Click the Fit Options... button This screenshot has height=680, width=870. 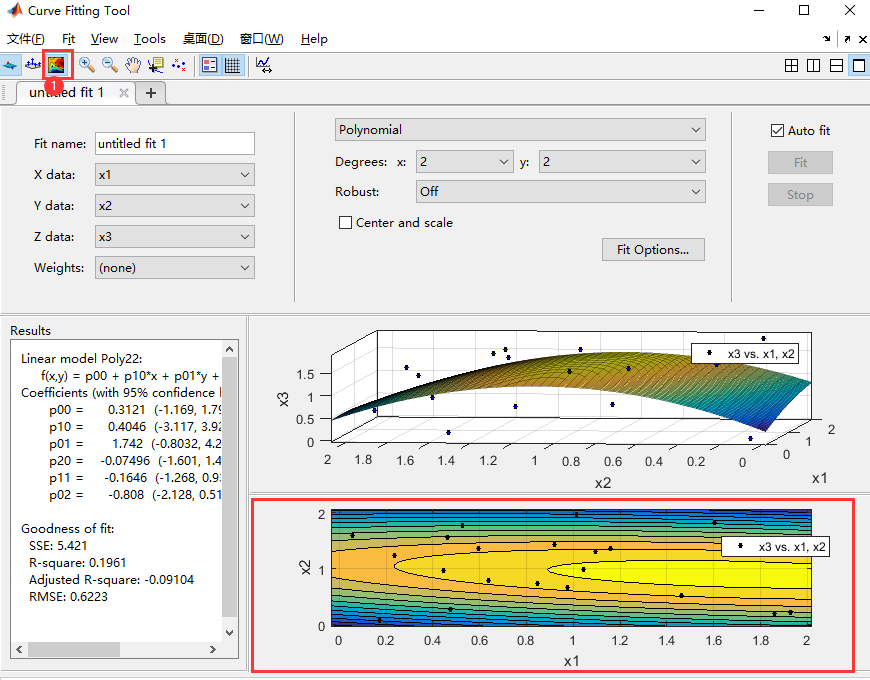pos(653,250)
